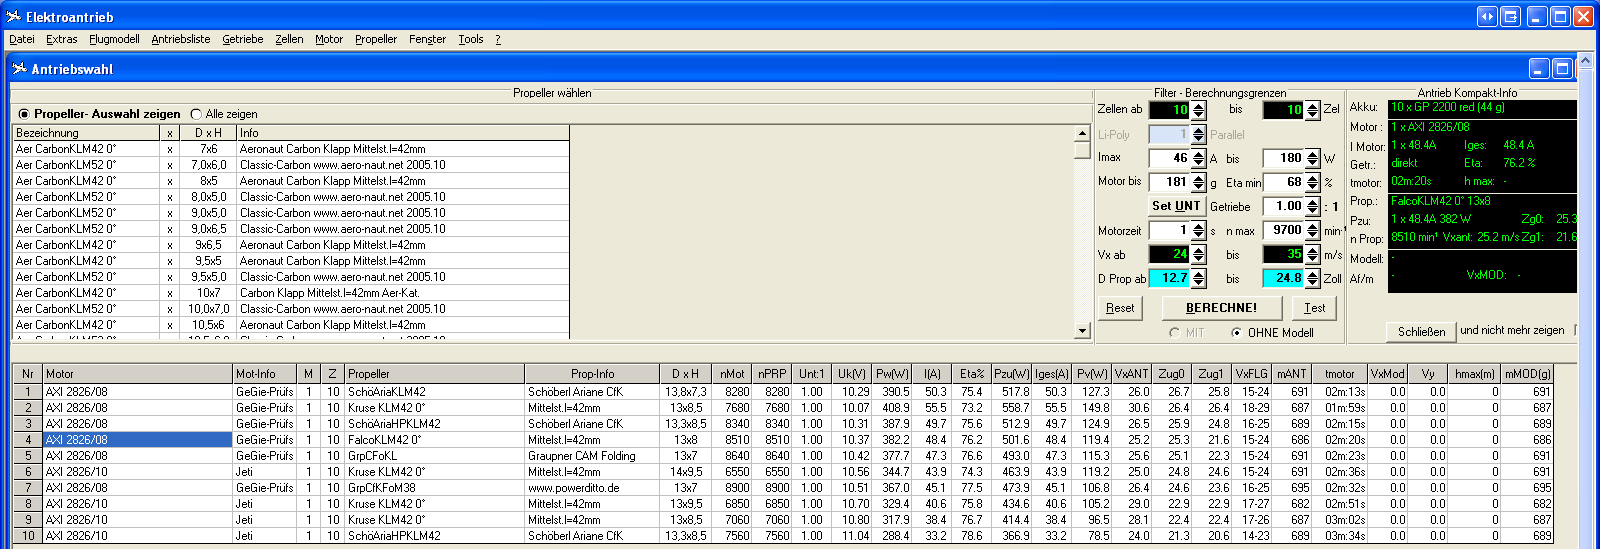Image resolution: width=1600 pixels, height=549 pixels.
Task: Decrease D Prop bis 24.8 Zoll value
Action: click(1314, 283)
